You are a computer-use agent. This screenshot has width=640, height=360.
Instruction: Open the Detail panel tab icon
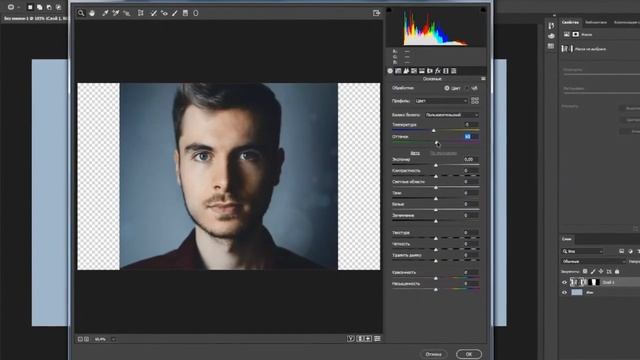406,71
